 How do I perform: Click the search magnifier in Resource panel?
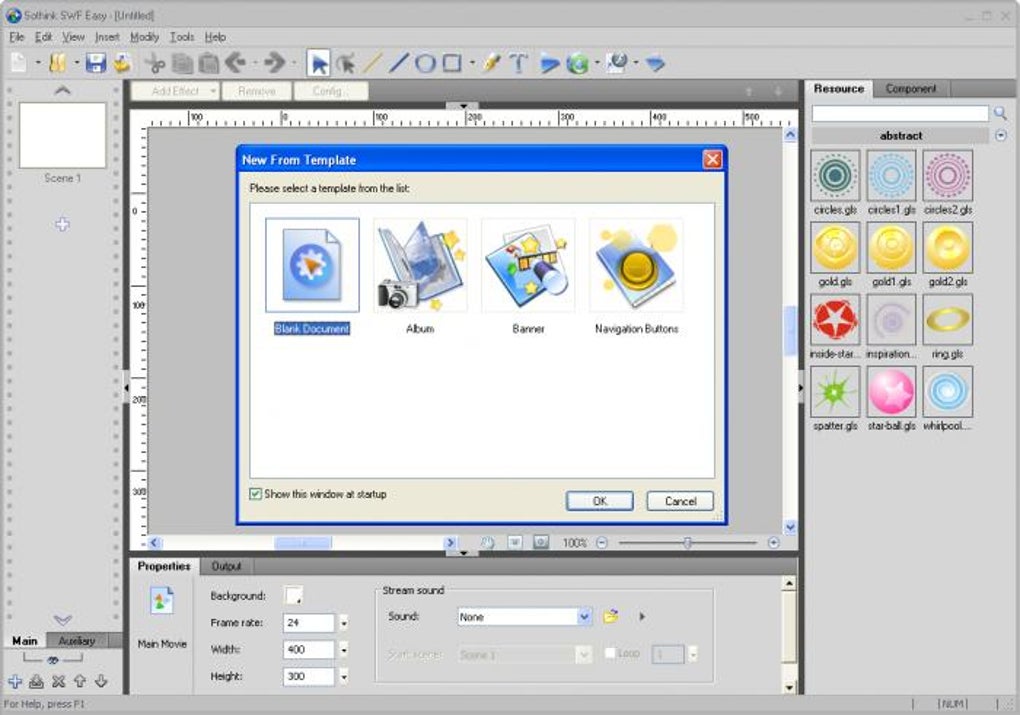point(1000,114)
